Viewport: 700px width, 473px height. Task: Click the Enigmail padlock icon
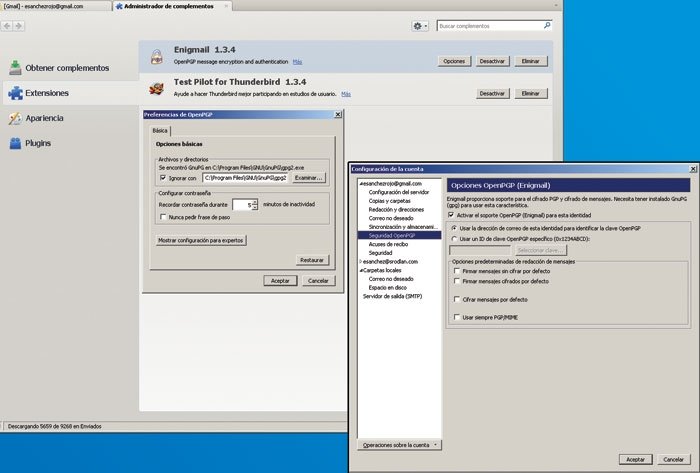(157, 57)
